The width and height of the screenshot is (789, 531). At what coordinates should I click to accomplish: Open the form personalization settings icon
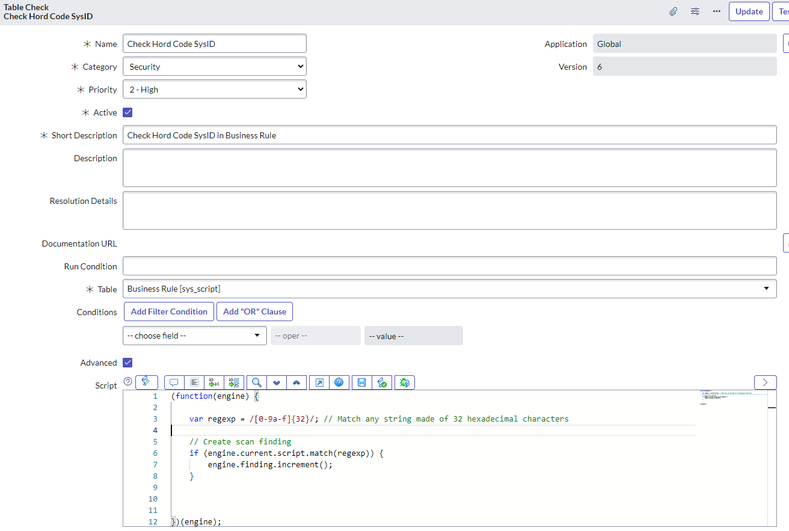tap(695, 11)
